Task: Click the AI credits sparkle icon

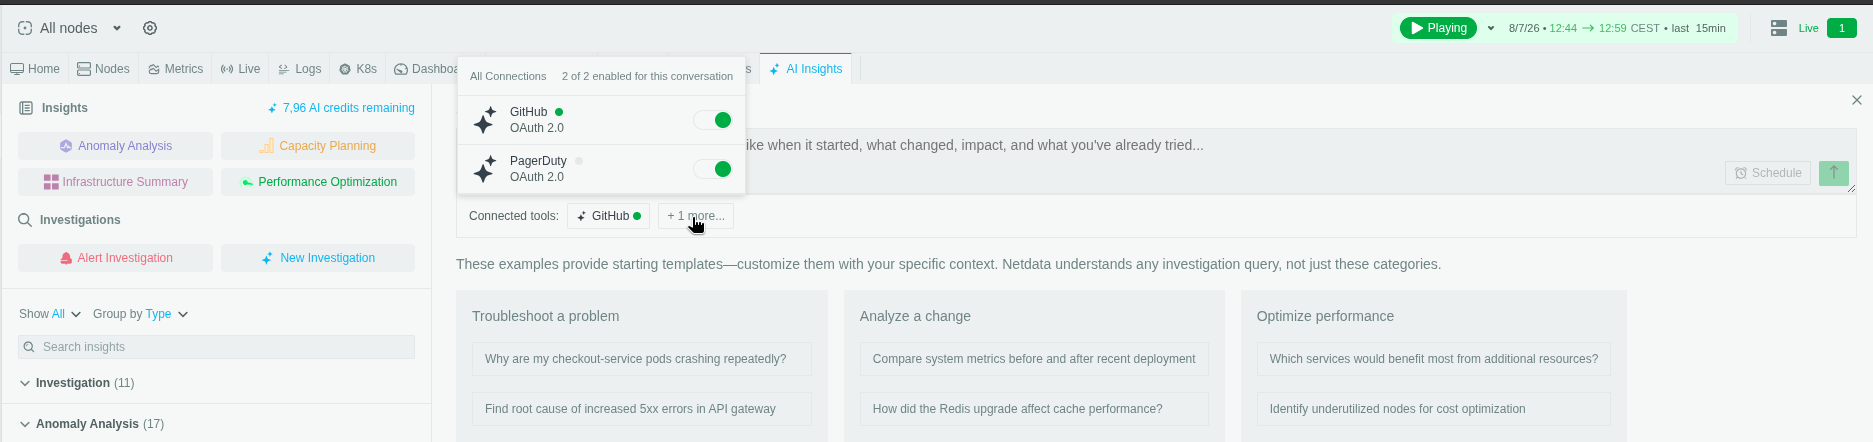Action: click(272, 108)
